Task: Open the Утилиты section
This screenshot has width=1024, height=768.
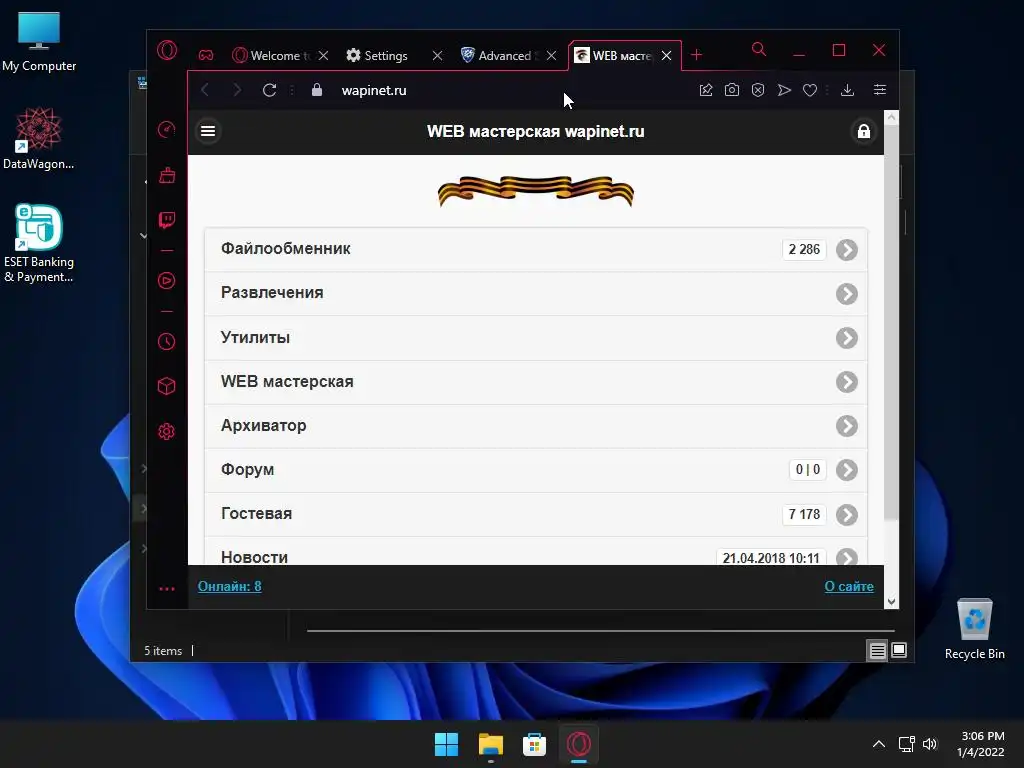Action: (536, 338)
